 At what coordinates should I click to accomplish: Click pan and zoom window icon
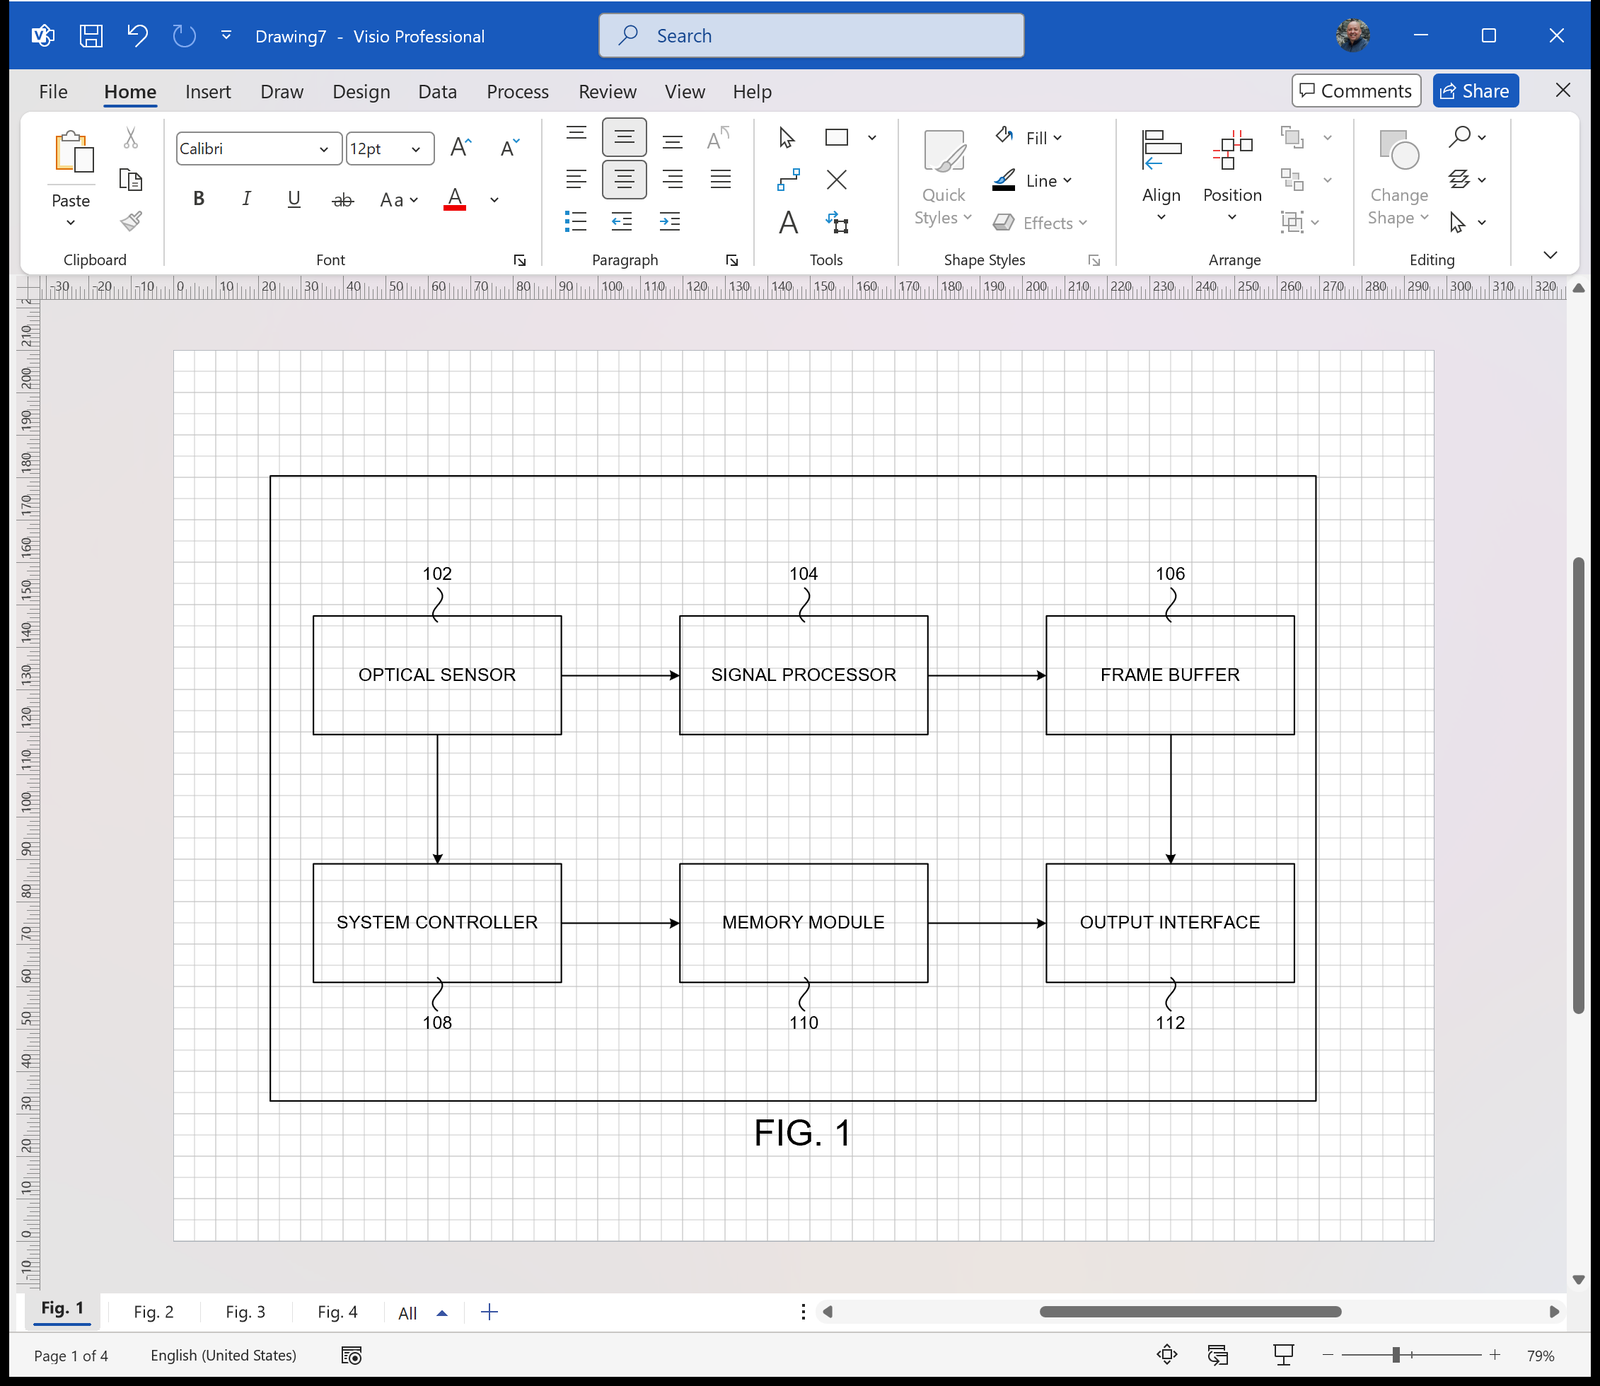[x=1218, y=1355]
